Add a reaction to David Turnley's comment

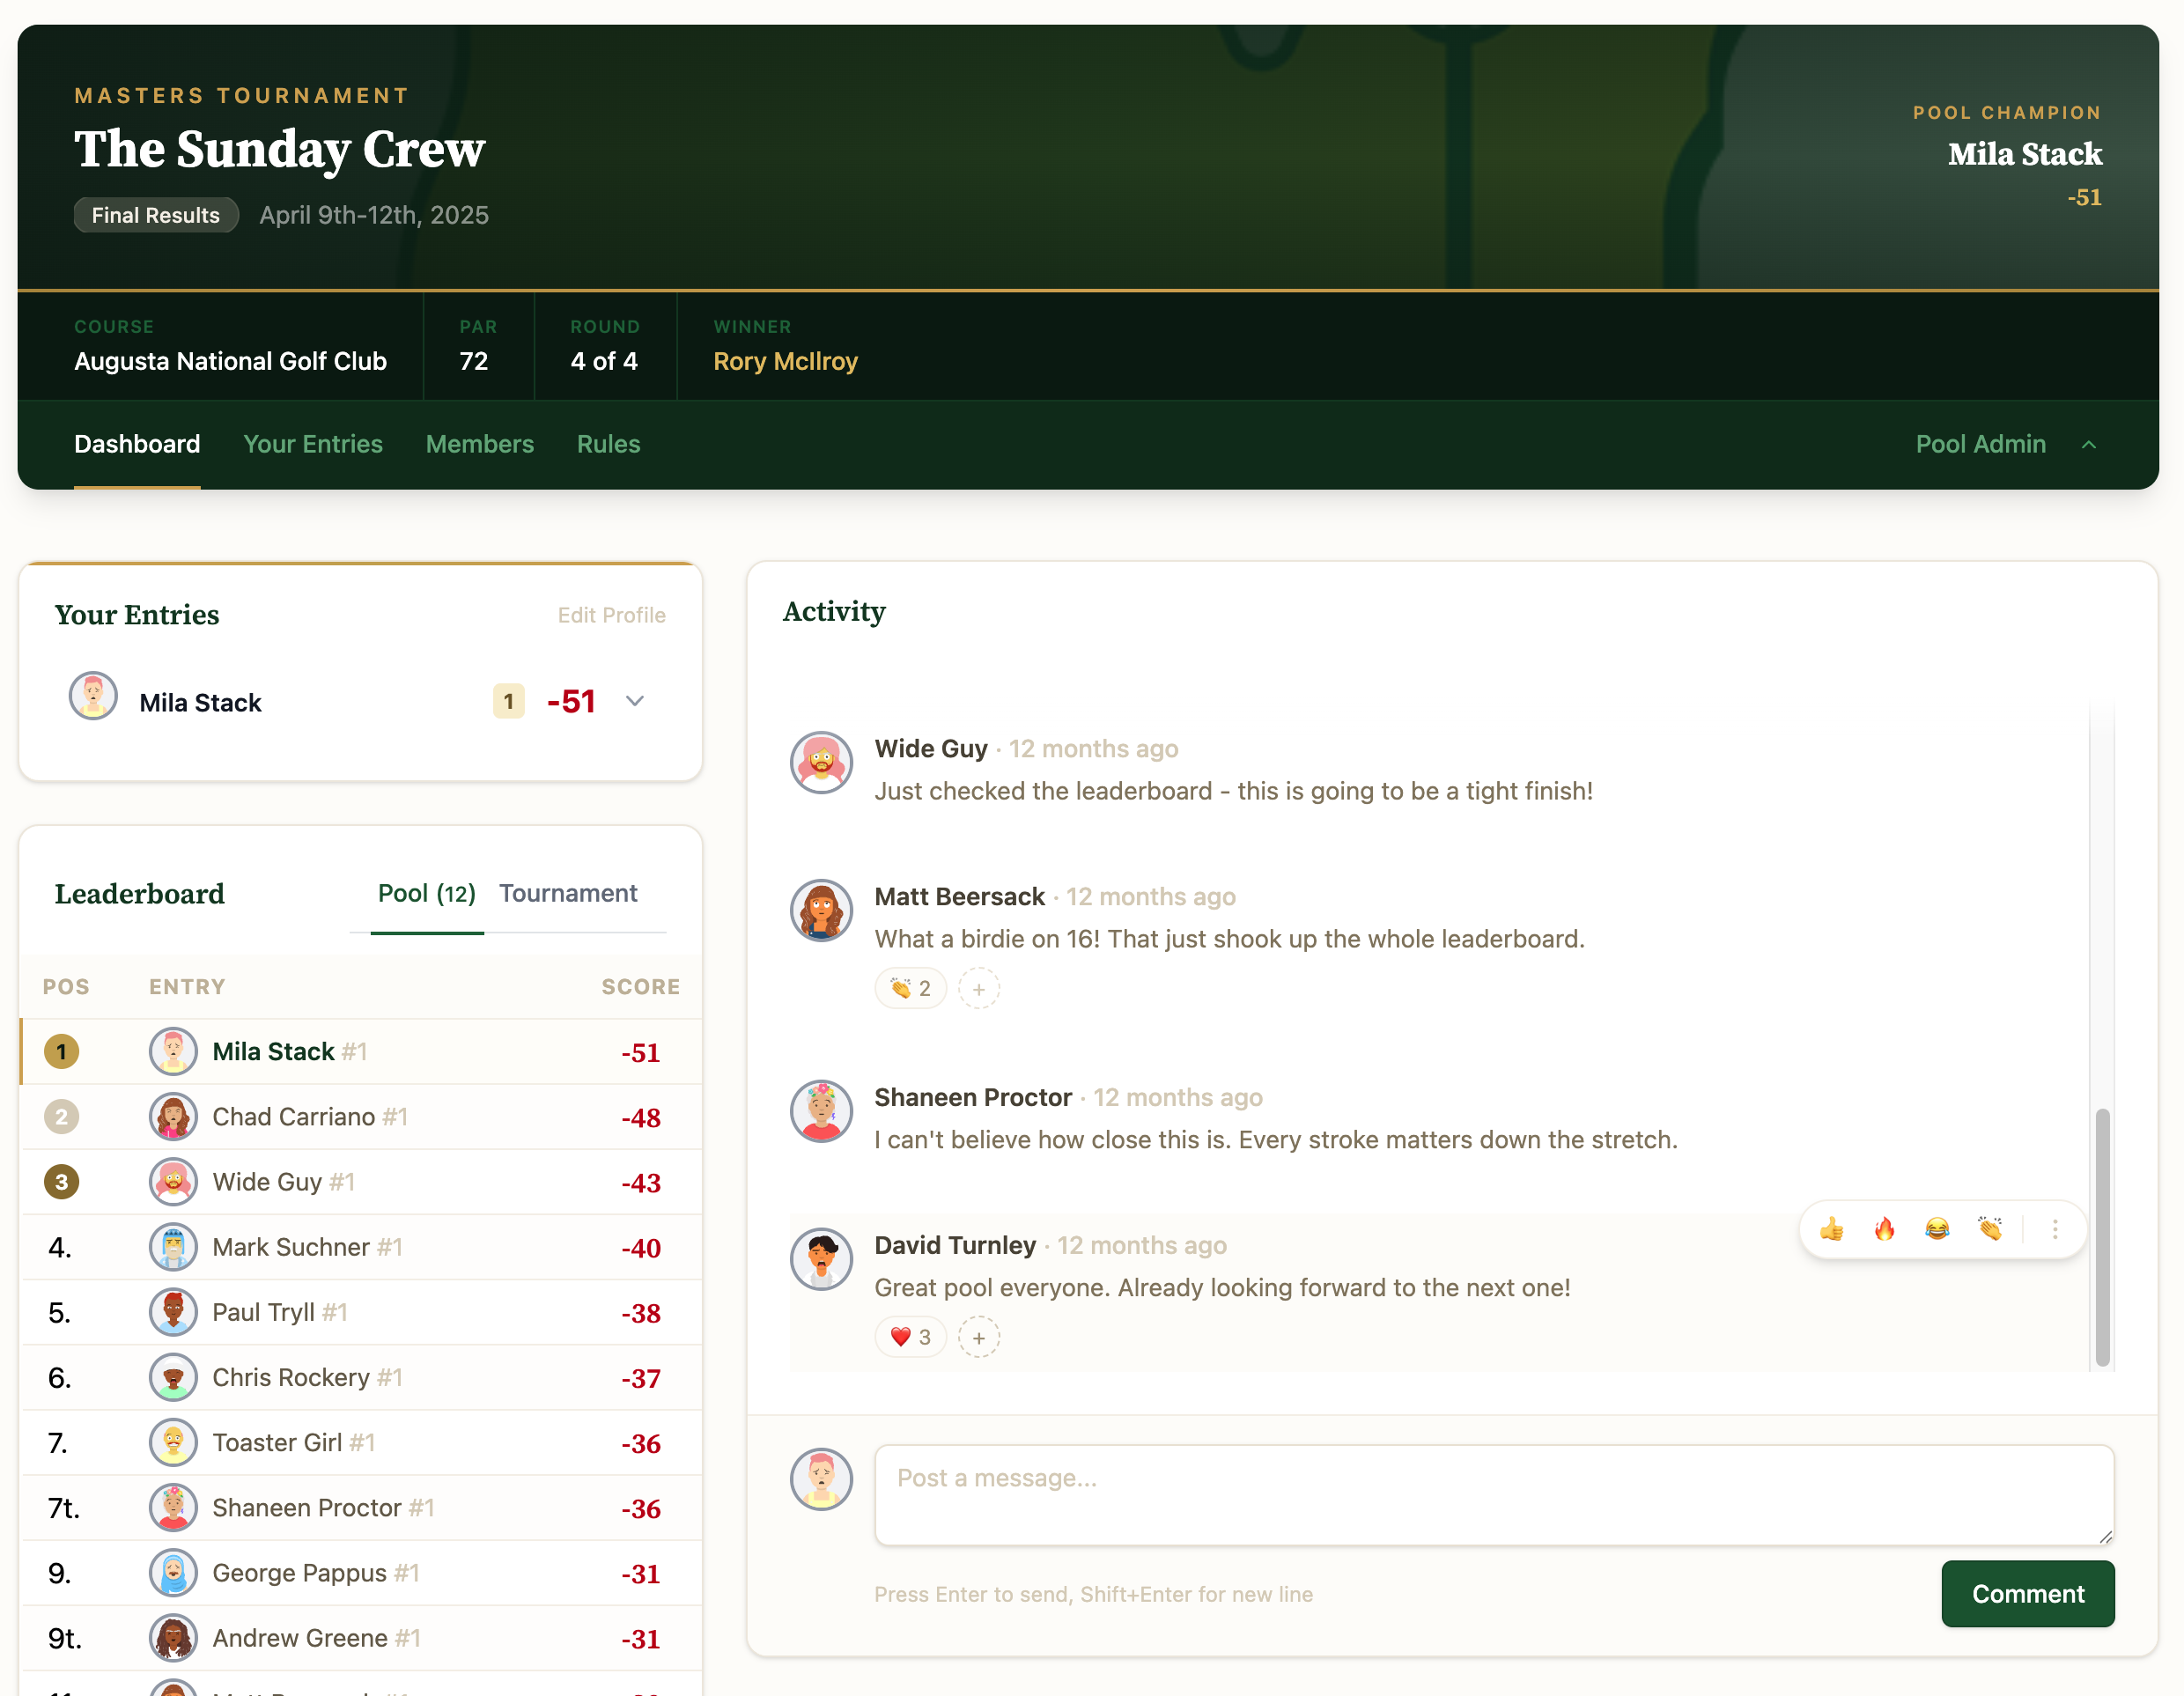click(x=978, y=1337)
